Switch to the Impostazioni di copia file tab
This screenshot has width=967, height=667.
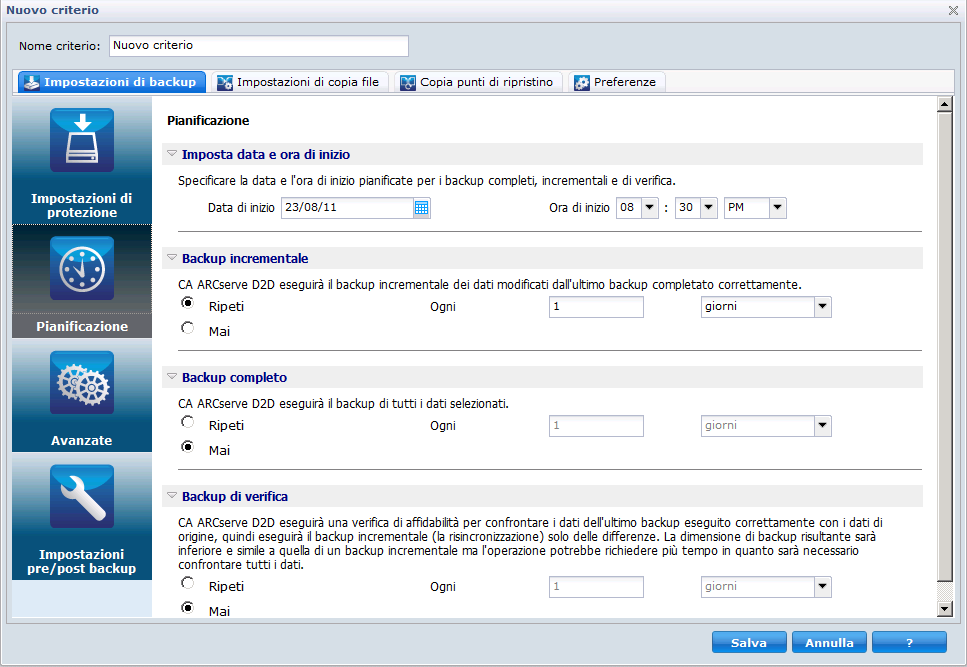click(299, 83)
